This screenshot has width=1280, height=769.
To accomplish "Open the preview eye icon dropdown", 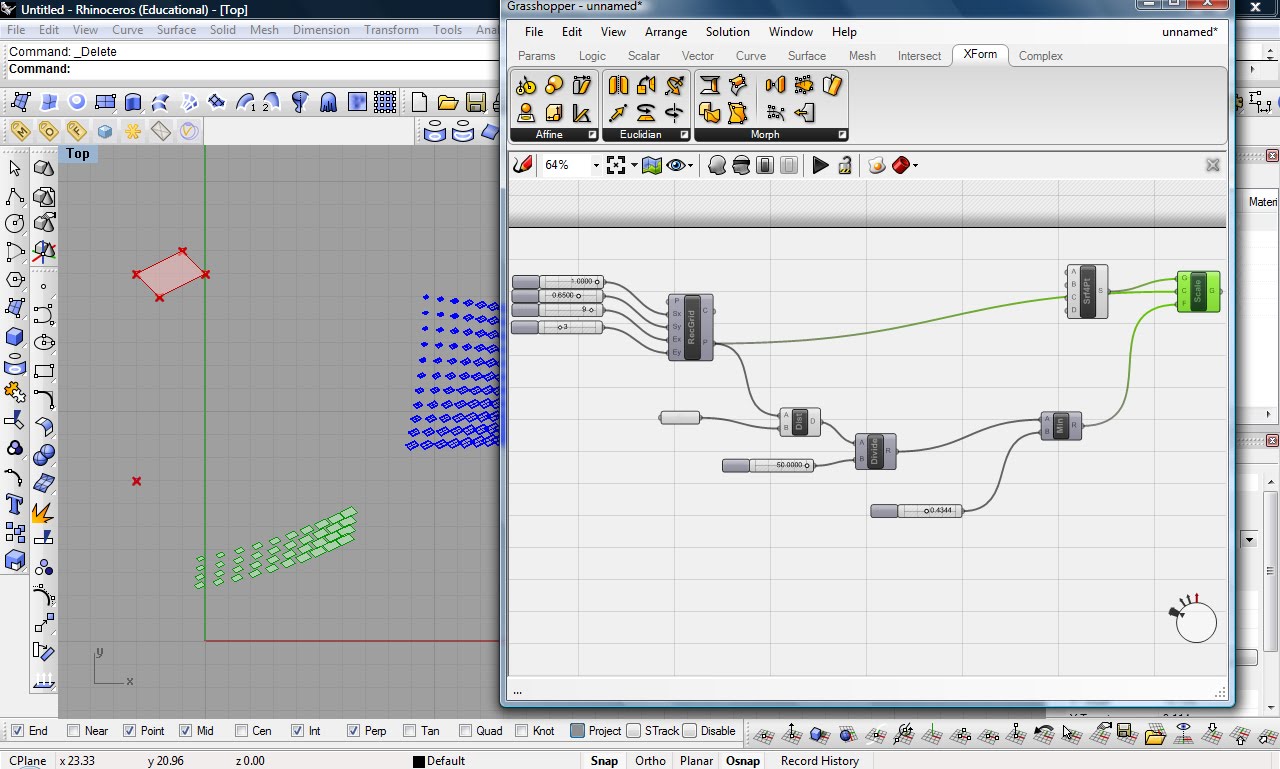I will coord(690,165).
